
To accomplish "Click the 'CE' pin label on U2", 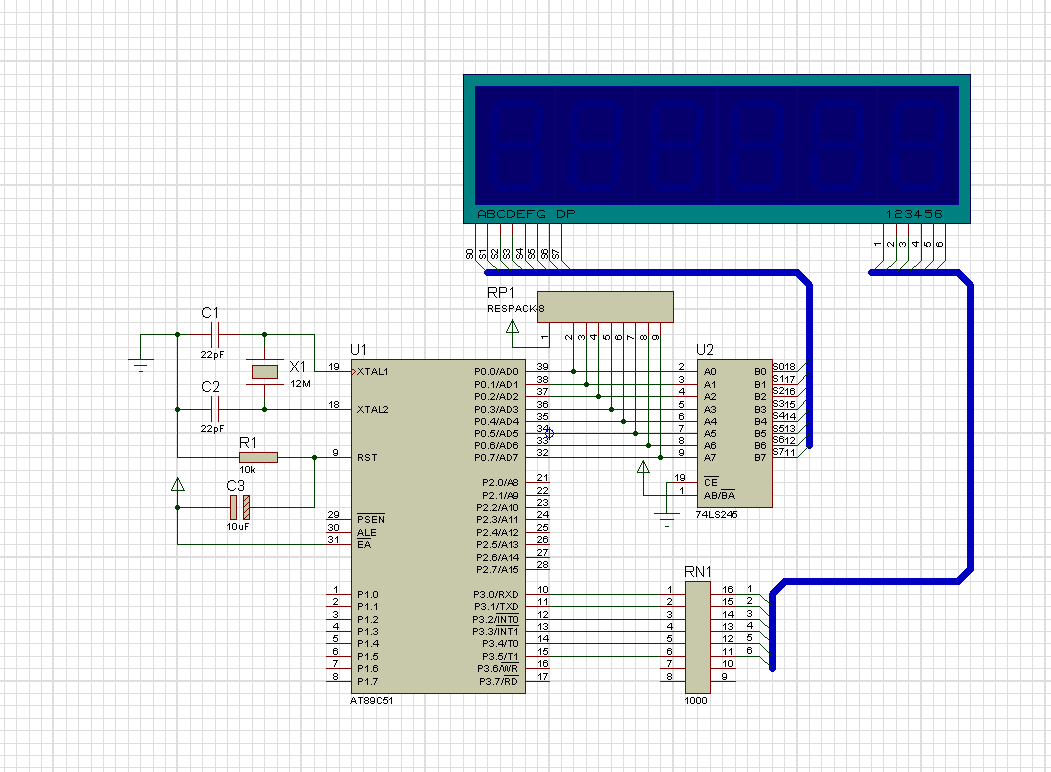I will pos(710,482).
